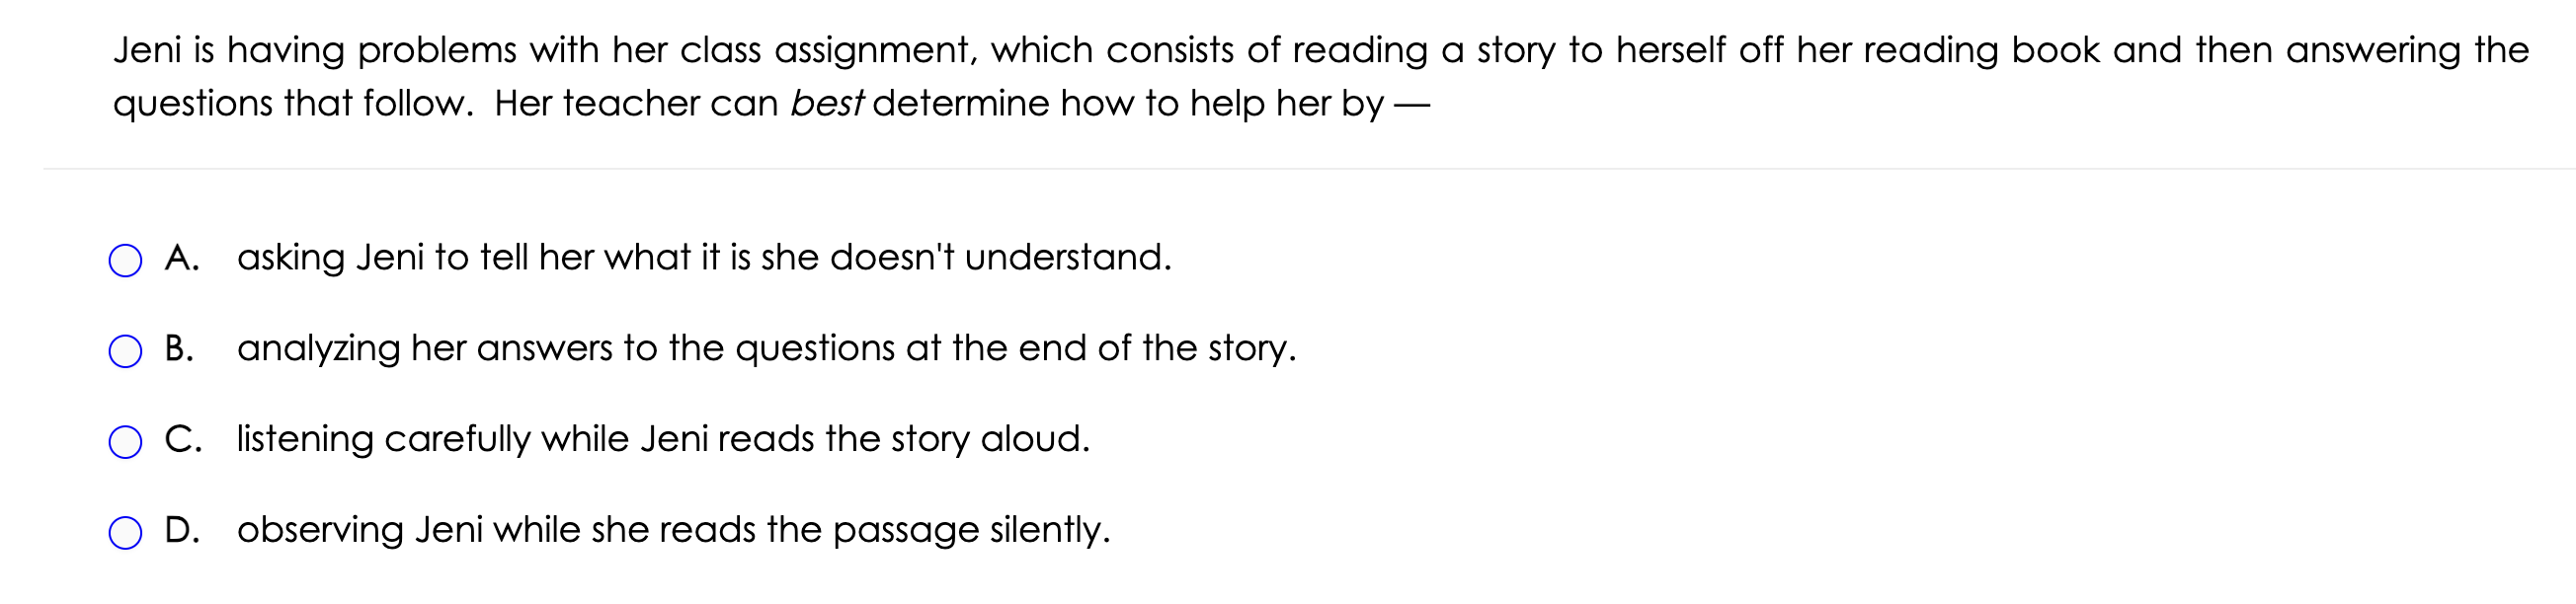Select the radio button for option A
Viewport: 2576px width, 604px height.
(x=125, y=261)
